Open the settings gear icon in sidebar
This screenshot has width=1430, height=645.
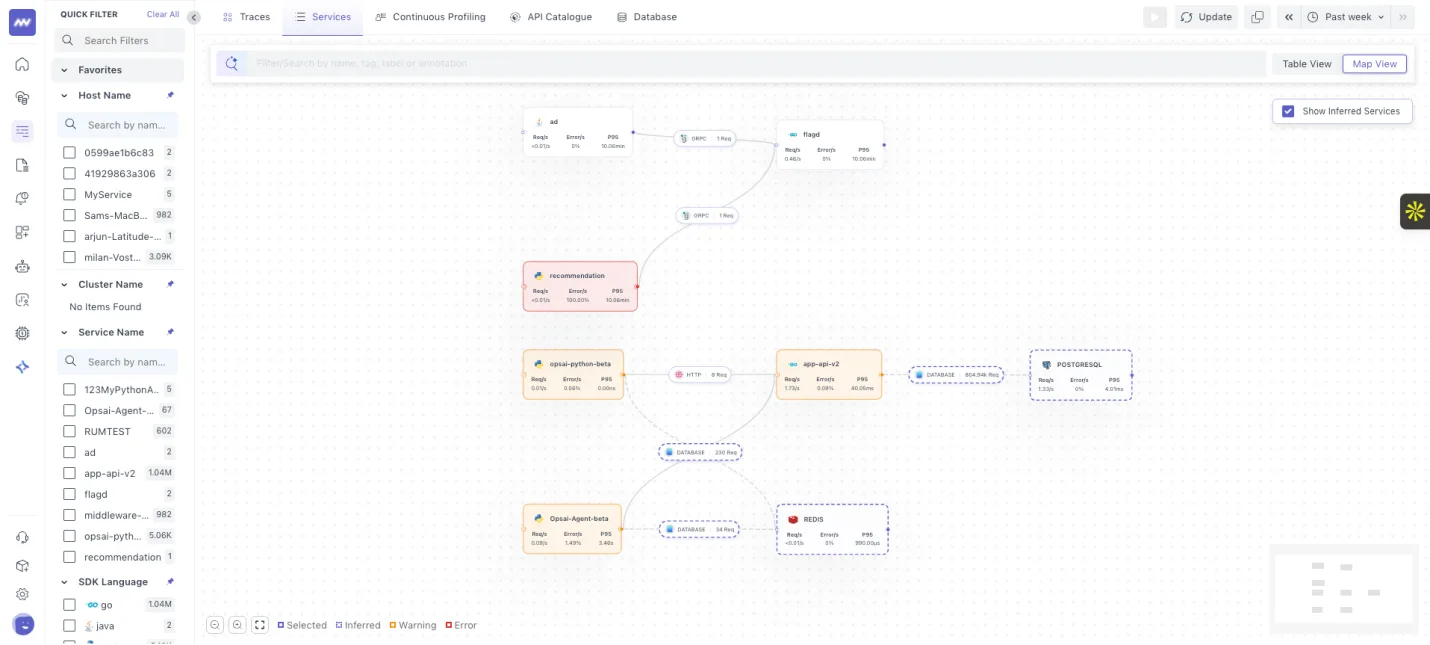[x=22, y=594]
